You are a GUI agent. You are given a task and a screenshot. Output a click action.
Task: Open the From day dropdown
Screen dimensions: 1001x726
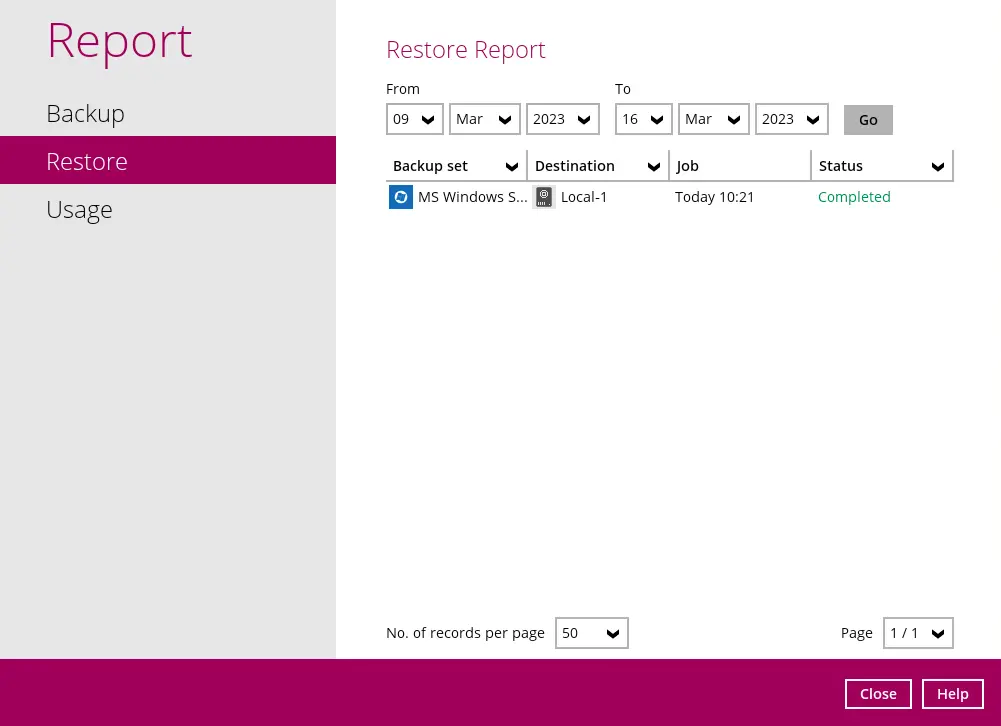[415, 119]
